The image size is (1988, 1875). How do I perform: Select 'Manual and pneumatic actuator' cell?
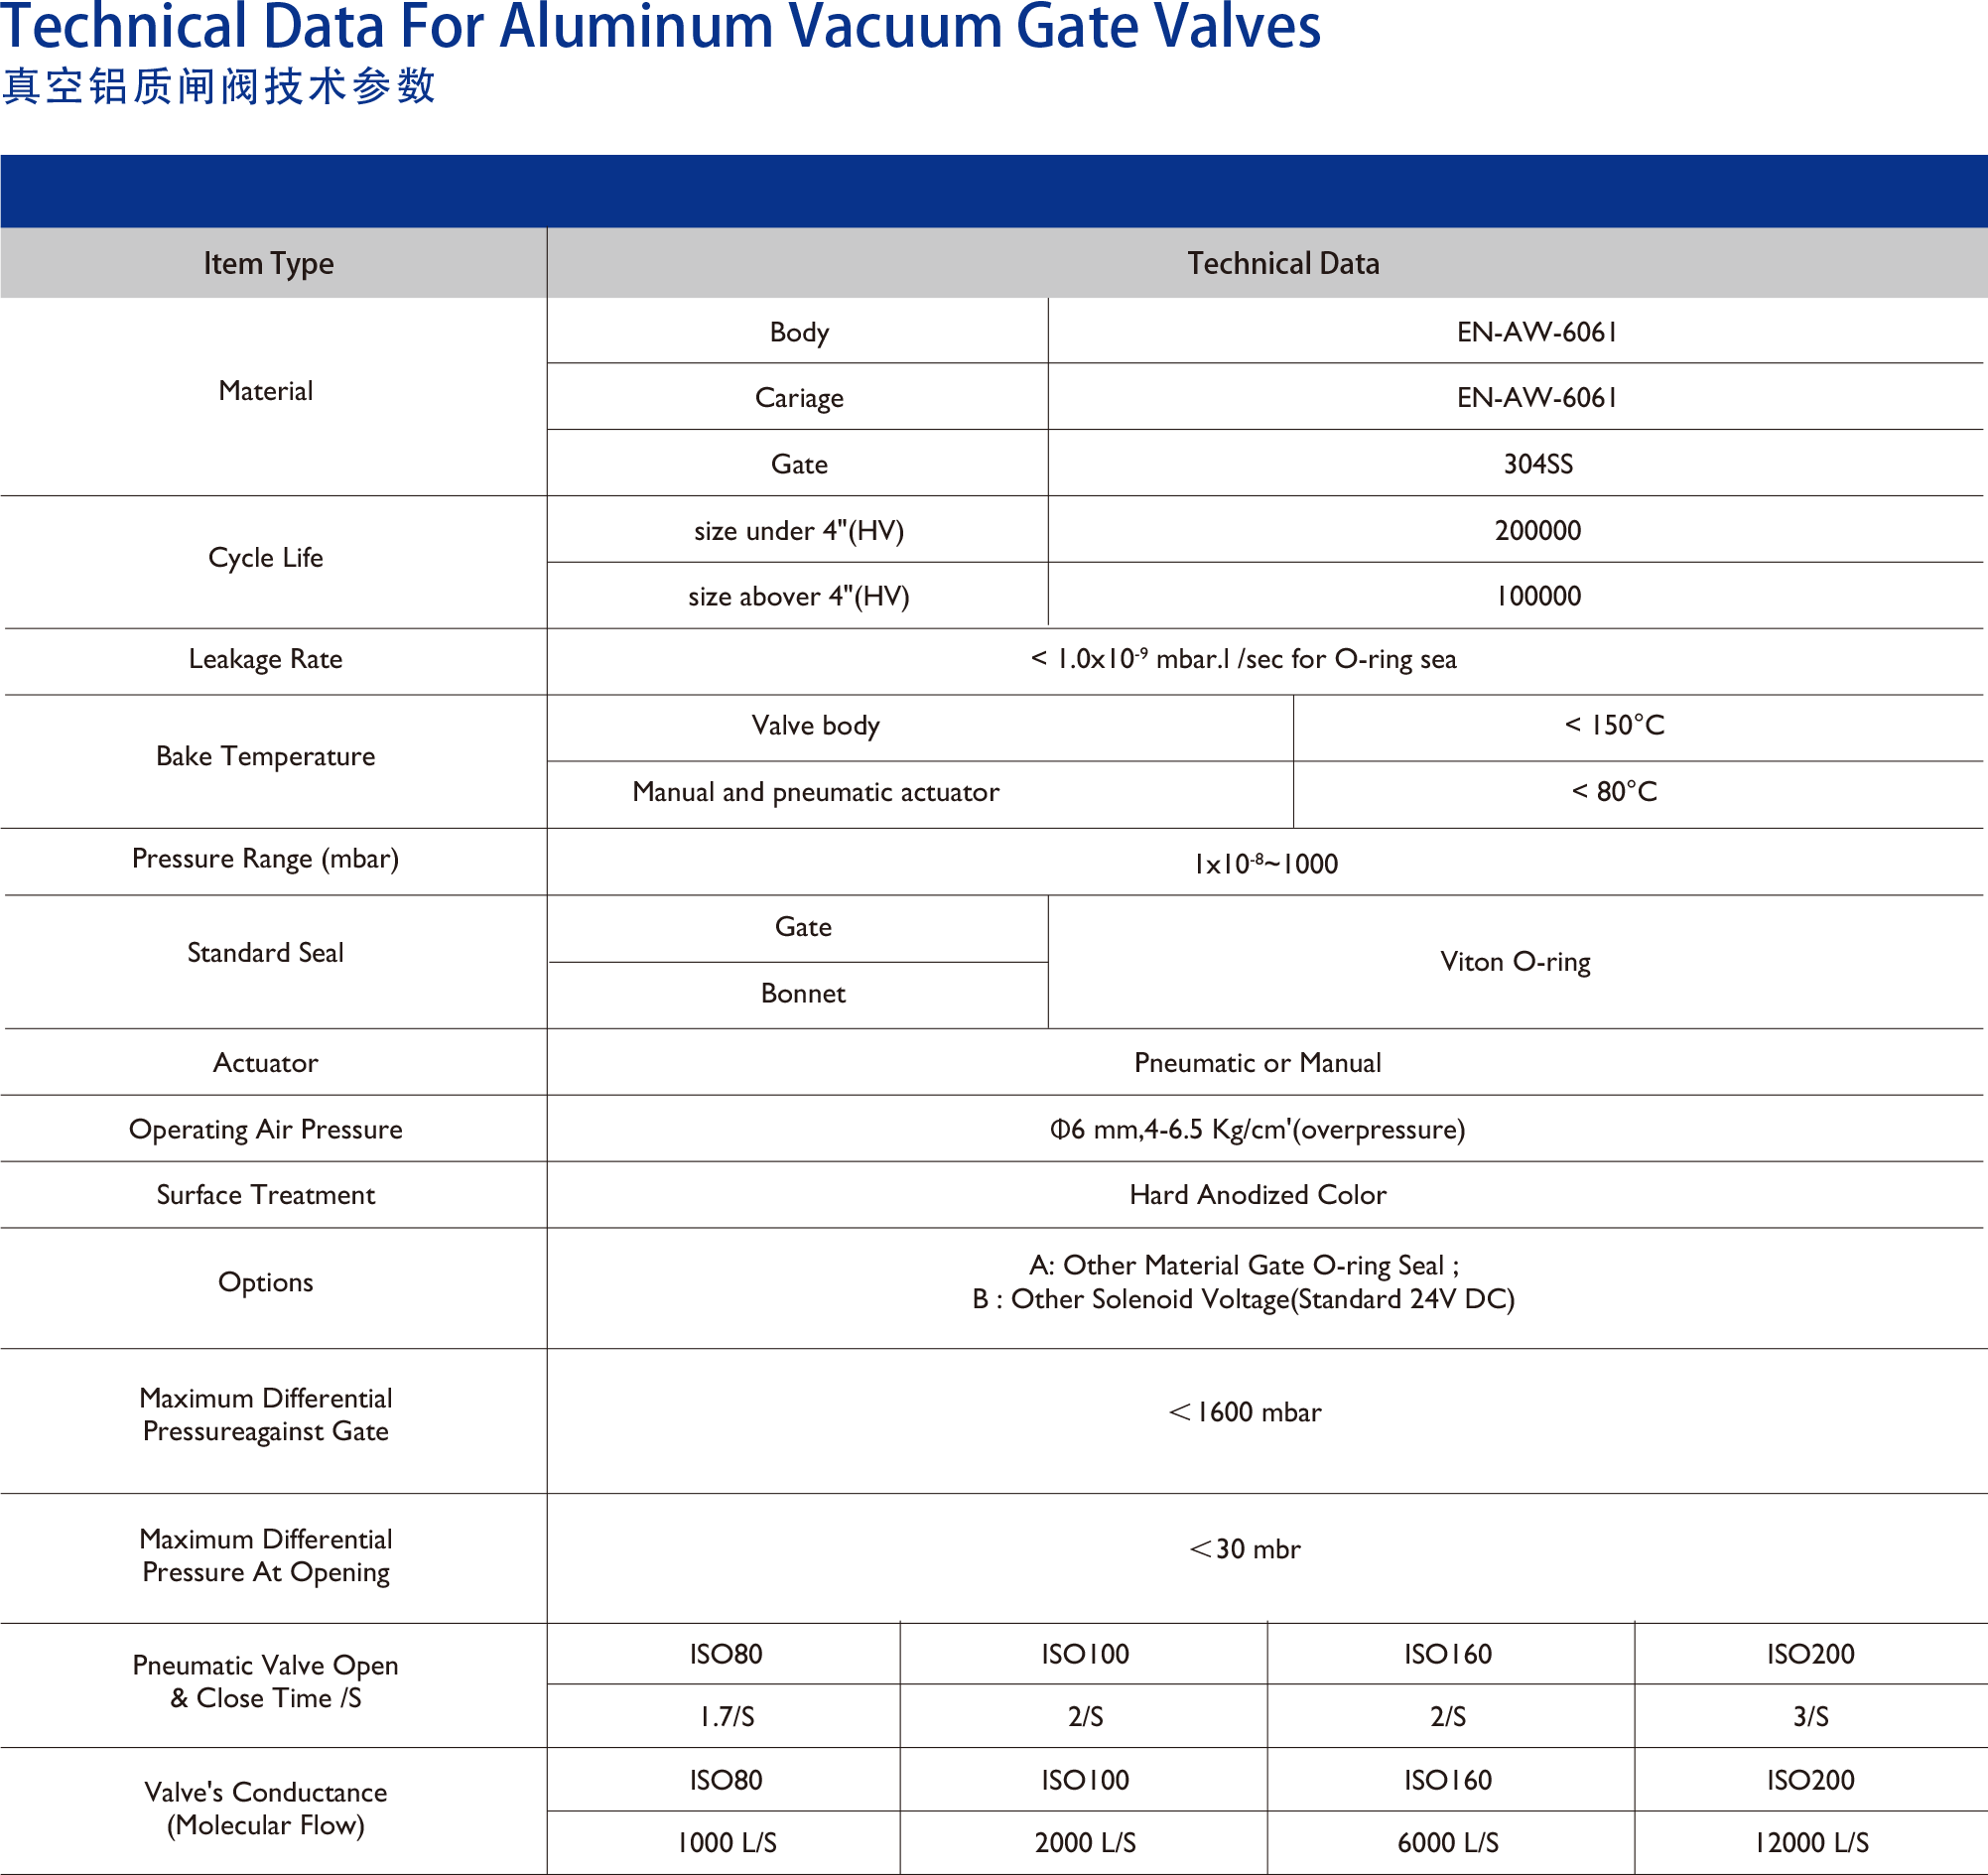point(815,793)
